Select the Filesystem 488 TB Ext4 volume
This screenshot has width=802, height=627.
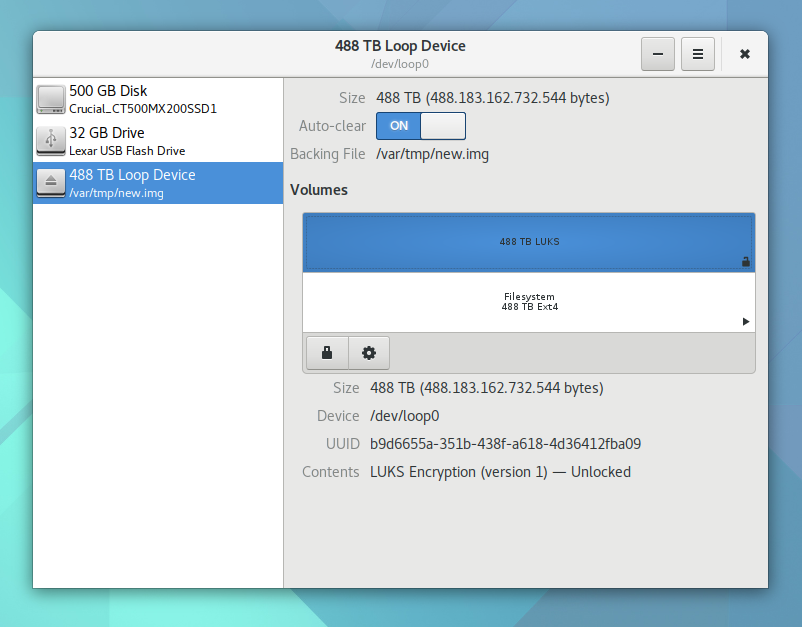[x=529, y=302]
